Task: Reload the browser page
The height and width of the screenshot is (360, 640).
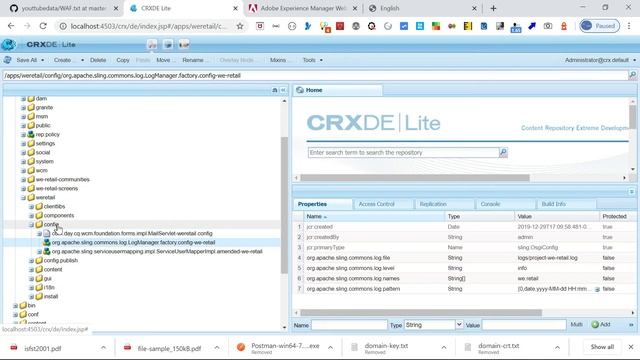Action: pyautogui.click(x=43, y=26)
